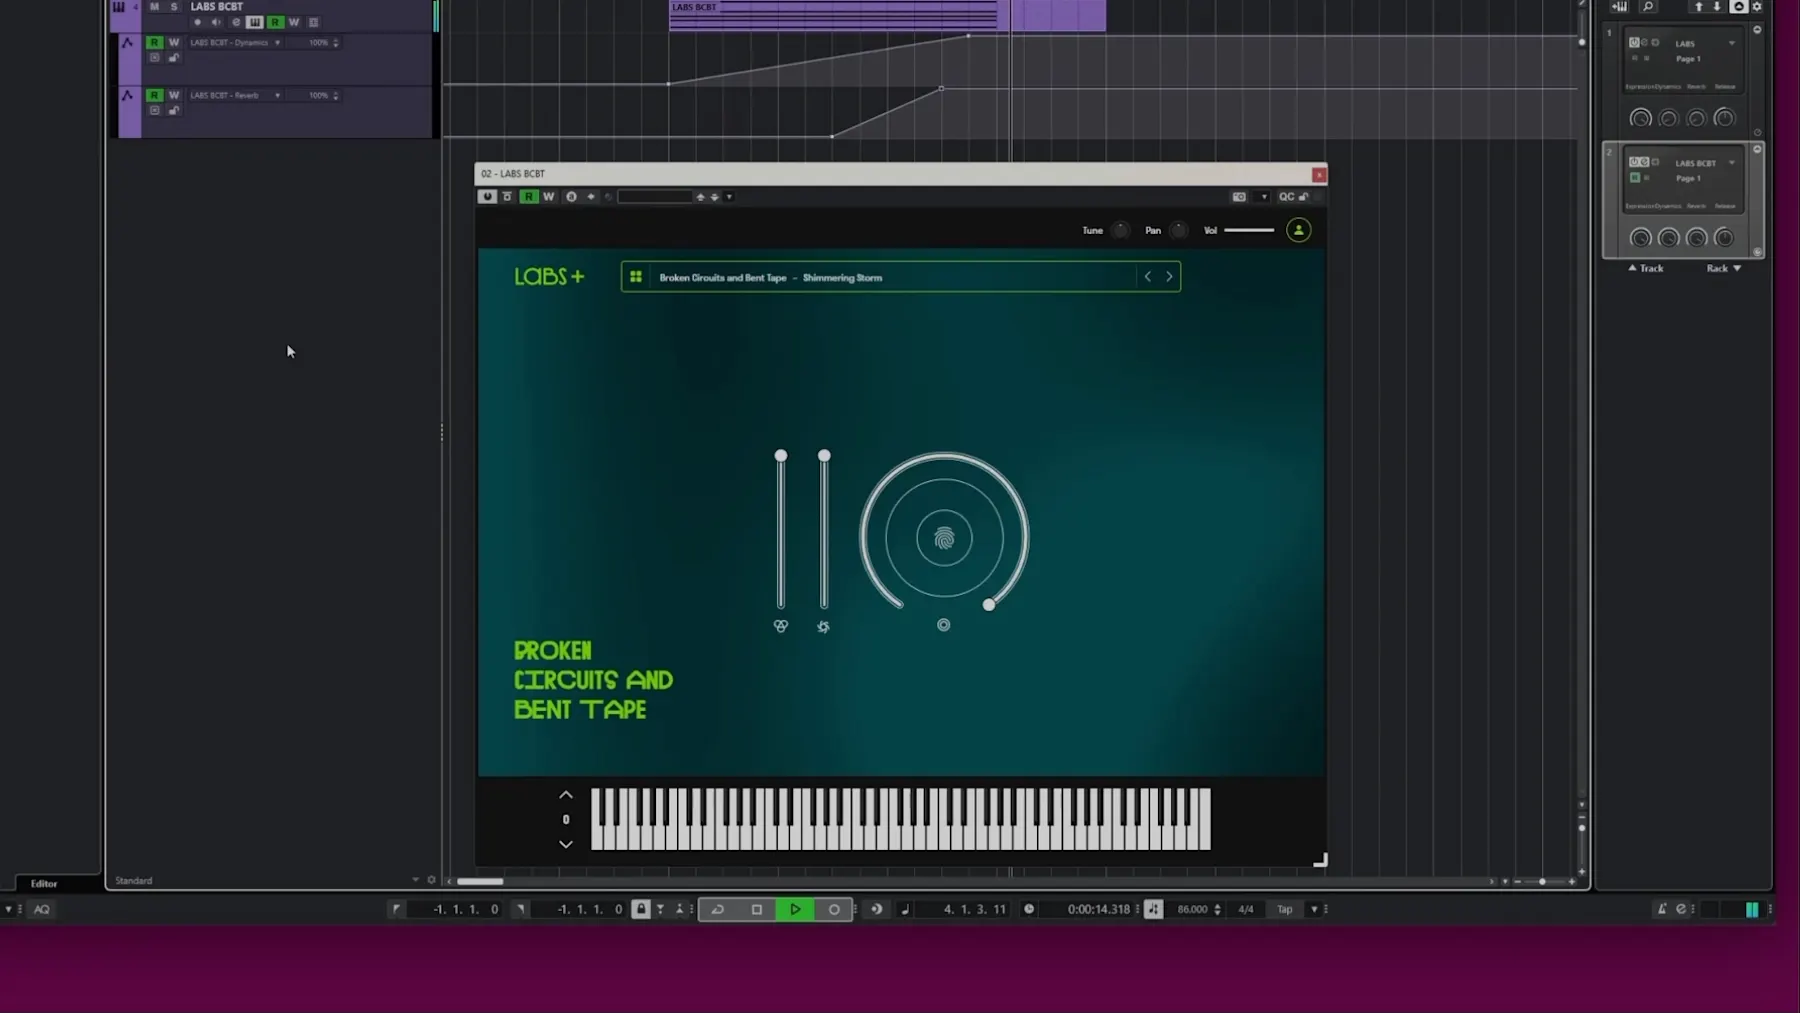1800x1013 pixels.
Task: Lock the Dynamics automation lane
Action: pyautogui.click(x=174, y=58)
